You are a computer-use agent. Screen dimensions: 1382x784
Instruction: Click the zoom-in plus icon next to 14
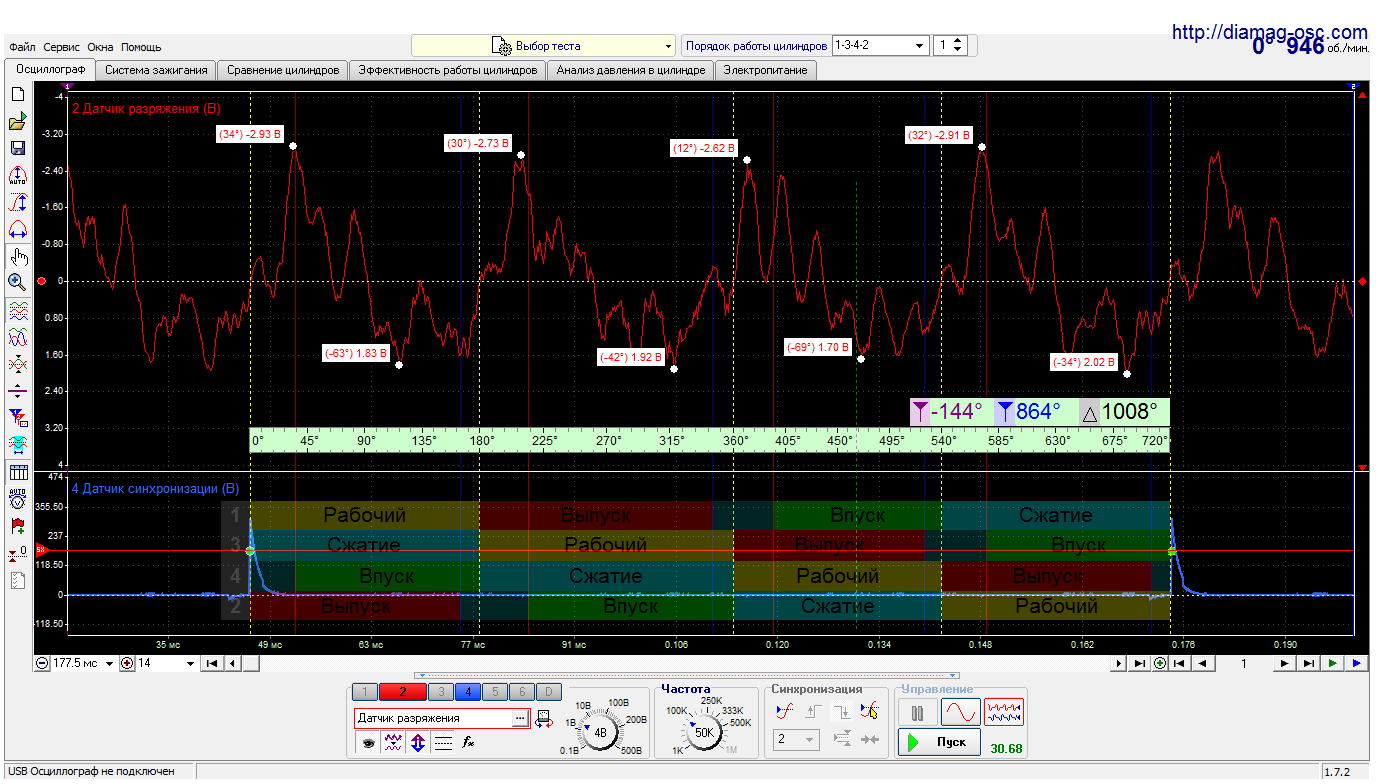[127, 663]
